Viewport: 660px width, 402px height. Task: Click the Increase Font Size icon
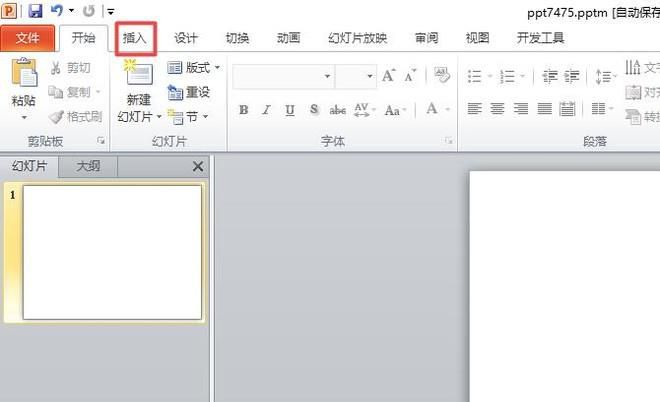coord(389,76)
